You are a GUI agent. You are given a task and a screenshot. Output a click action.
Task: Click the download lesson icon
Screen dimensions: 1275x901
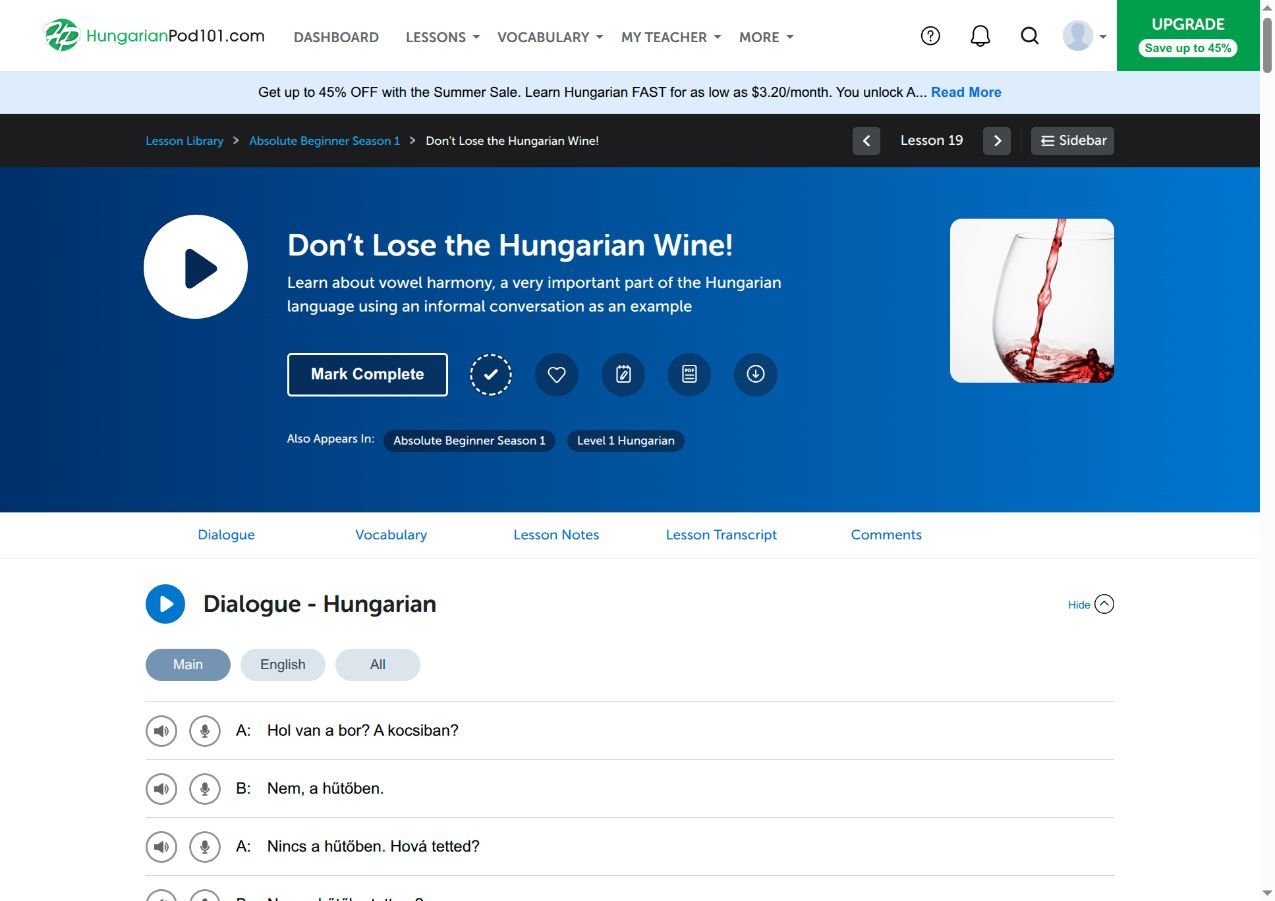coord(756,375)
